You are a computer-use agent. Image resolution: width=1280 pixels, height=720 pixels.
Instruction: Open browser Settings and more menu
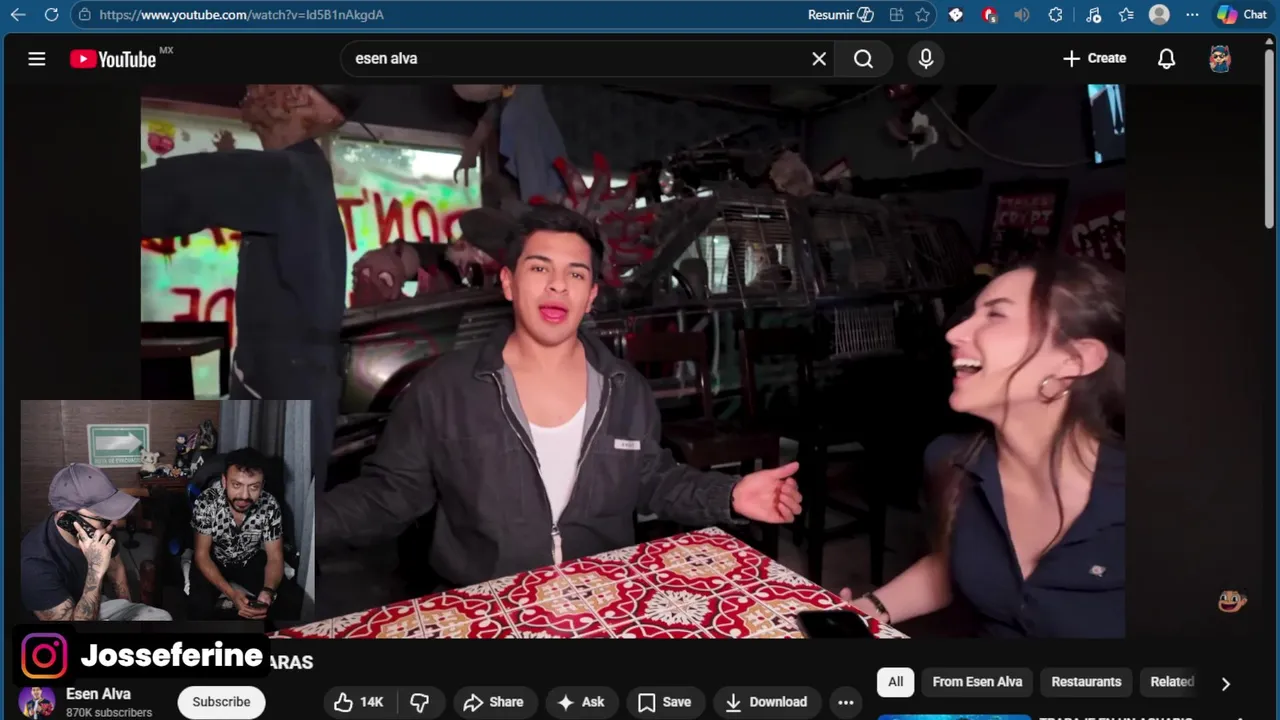[x=1192, y=15]
